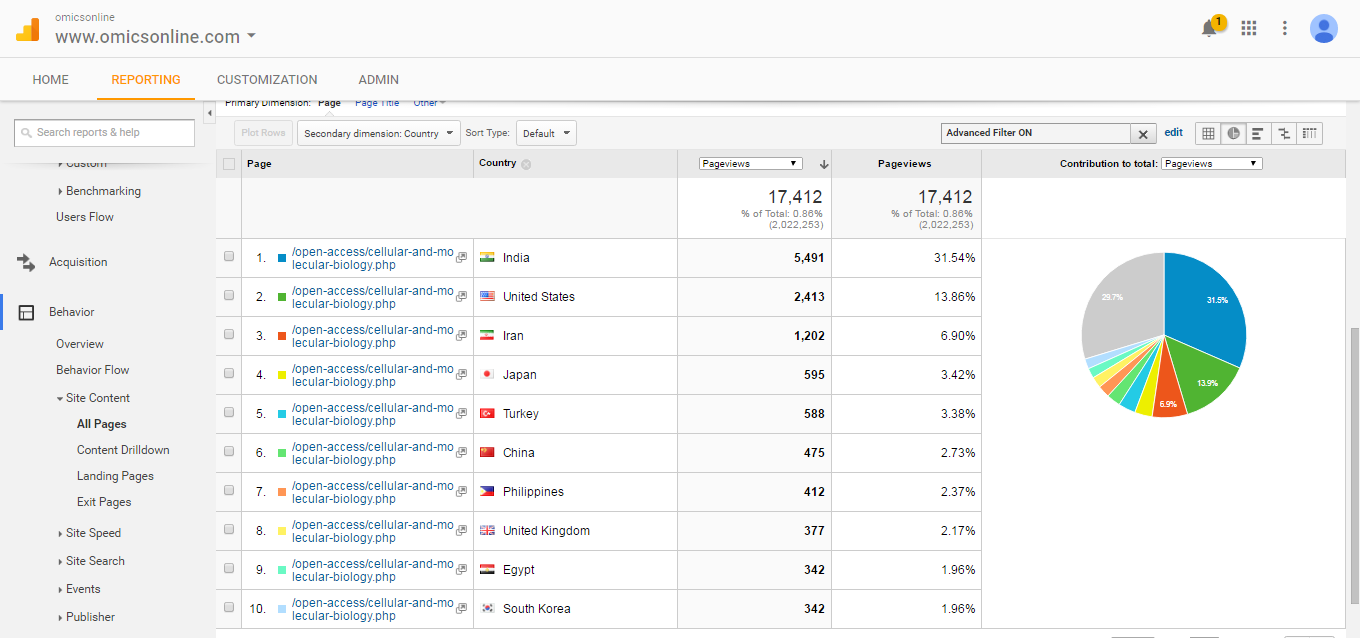Switch to comparison view
1360x638 pixels.
1284,133
